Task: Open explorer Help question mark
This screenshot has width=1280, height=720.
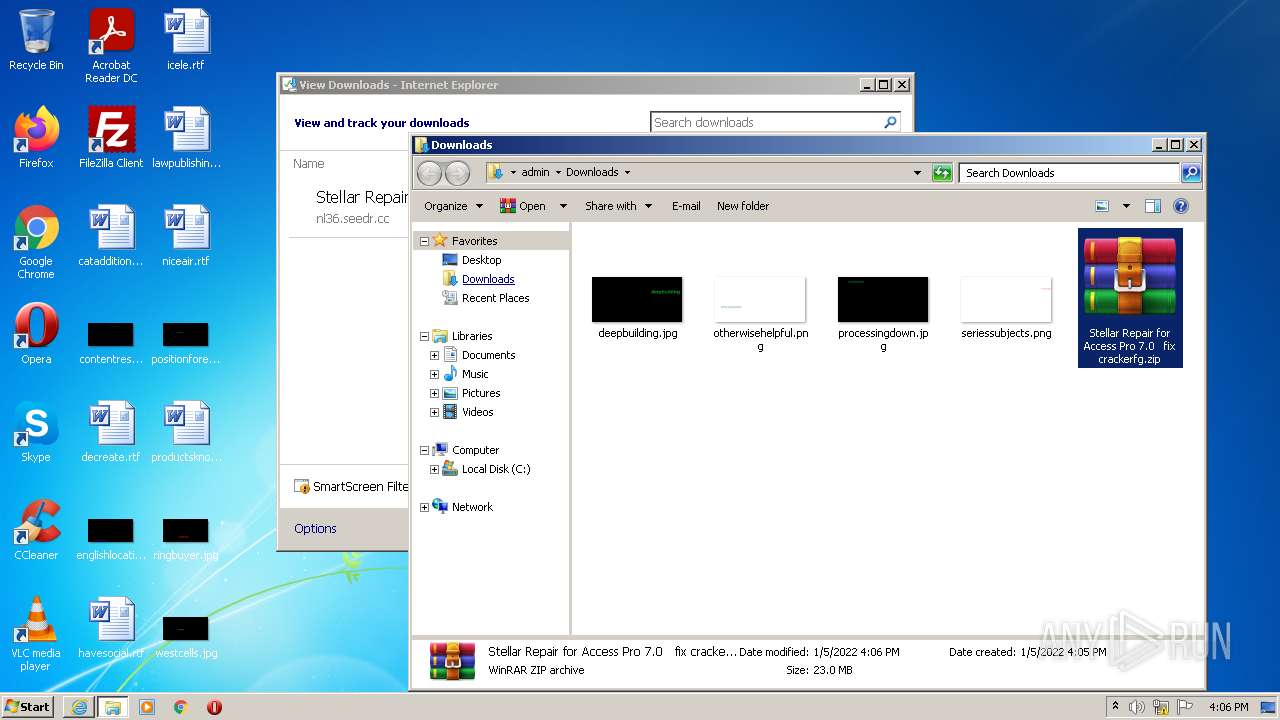Action: (x=1180, y=206)
